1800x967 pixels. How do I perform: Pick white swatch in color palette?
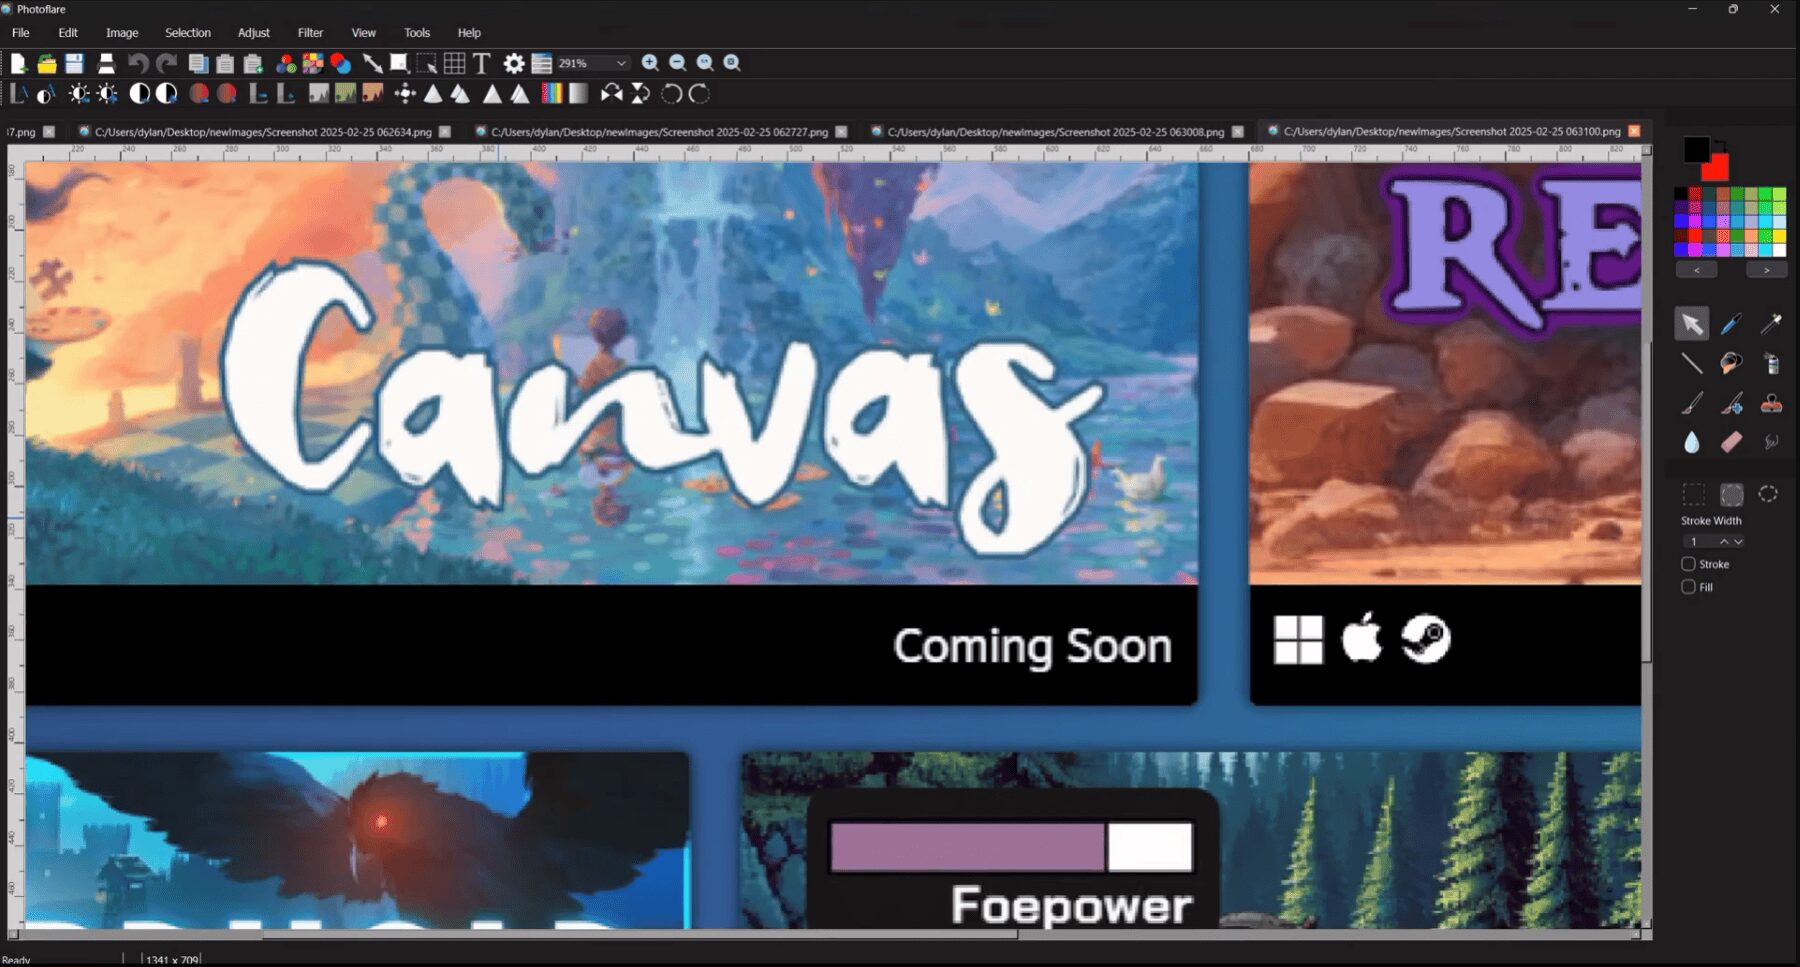(1779, 250)
